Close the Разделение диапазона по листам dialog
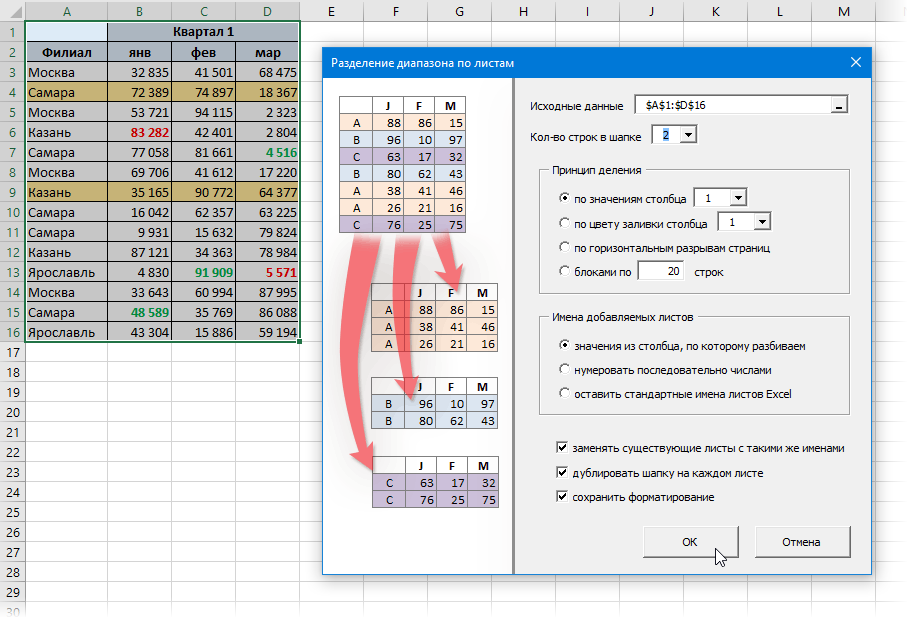Viewport: 908px width, 618px height. click(x=855, y=63)
